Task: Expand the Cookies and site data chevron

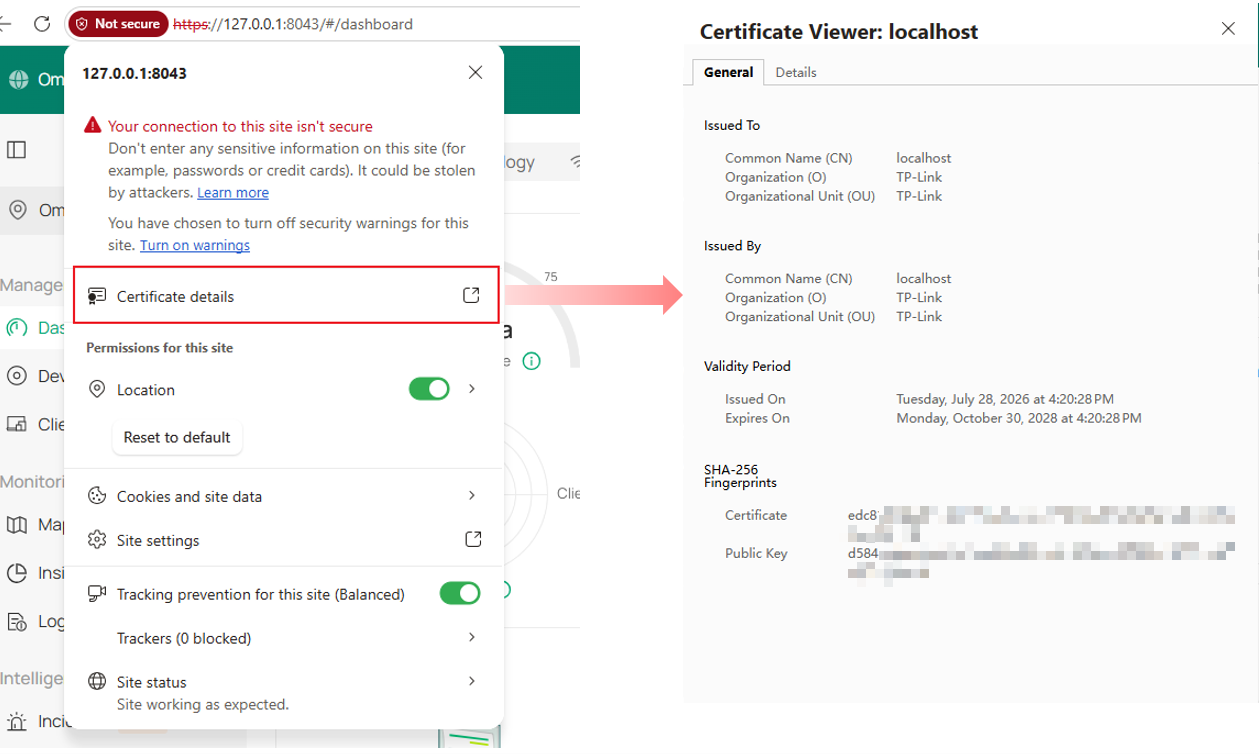Action: pyautogui.click(x=472, y=495)
